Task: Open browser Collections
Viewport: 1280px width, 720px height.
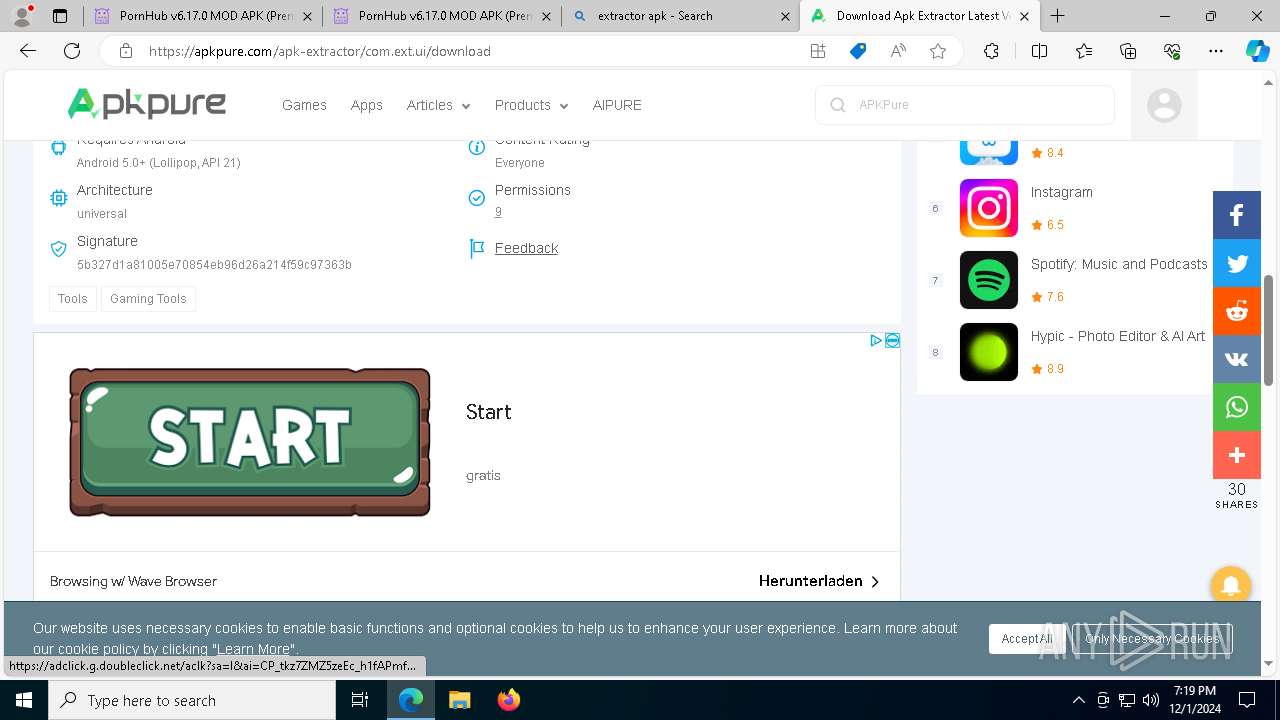Action: pyautogui.click(x=1128, y=51)
